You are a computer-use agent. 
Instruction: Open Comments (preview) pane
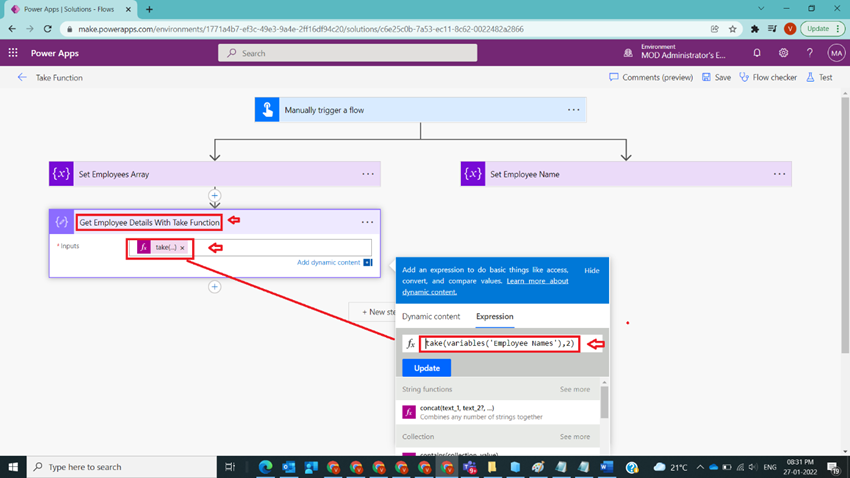(x=651, y=77)
